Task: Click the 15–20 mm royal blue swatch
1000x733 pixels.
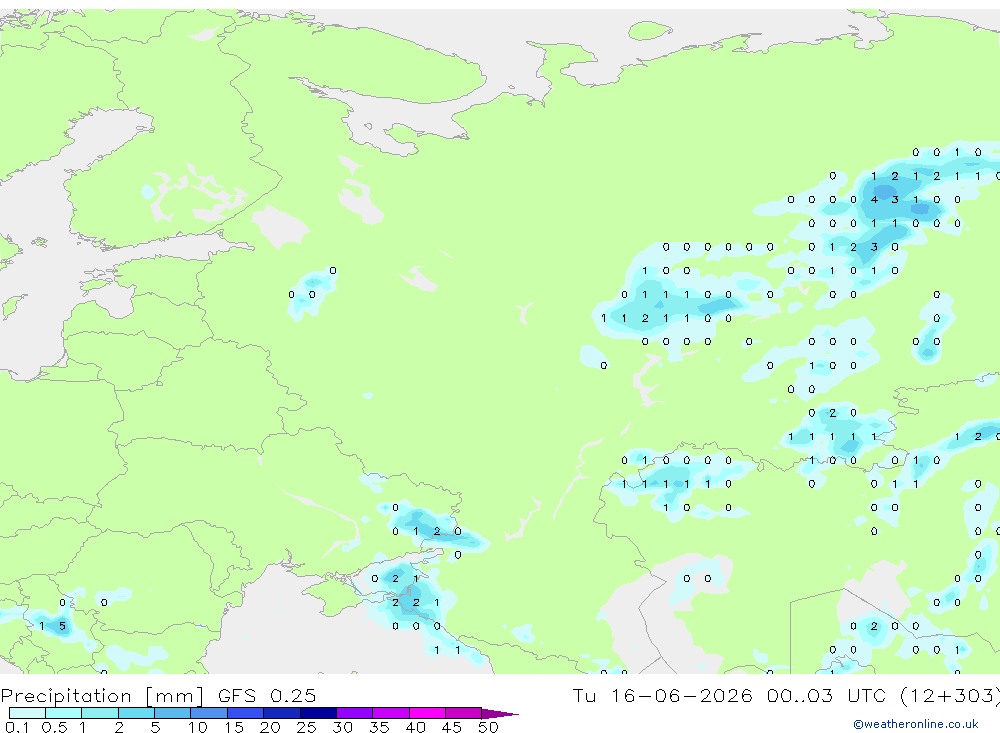Action: 246,713
